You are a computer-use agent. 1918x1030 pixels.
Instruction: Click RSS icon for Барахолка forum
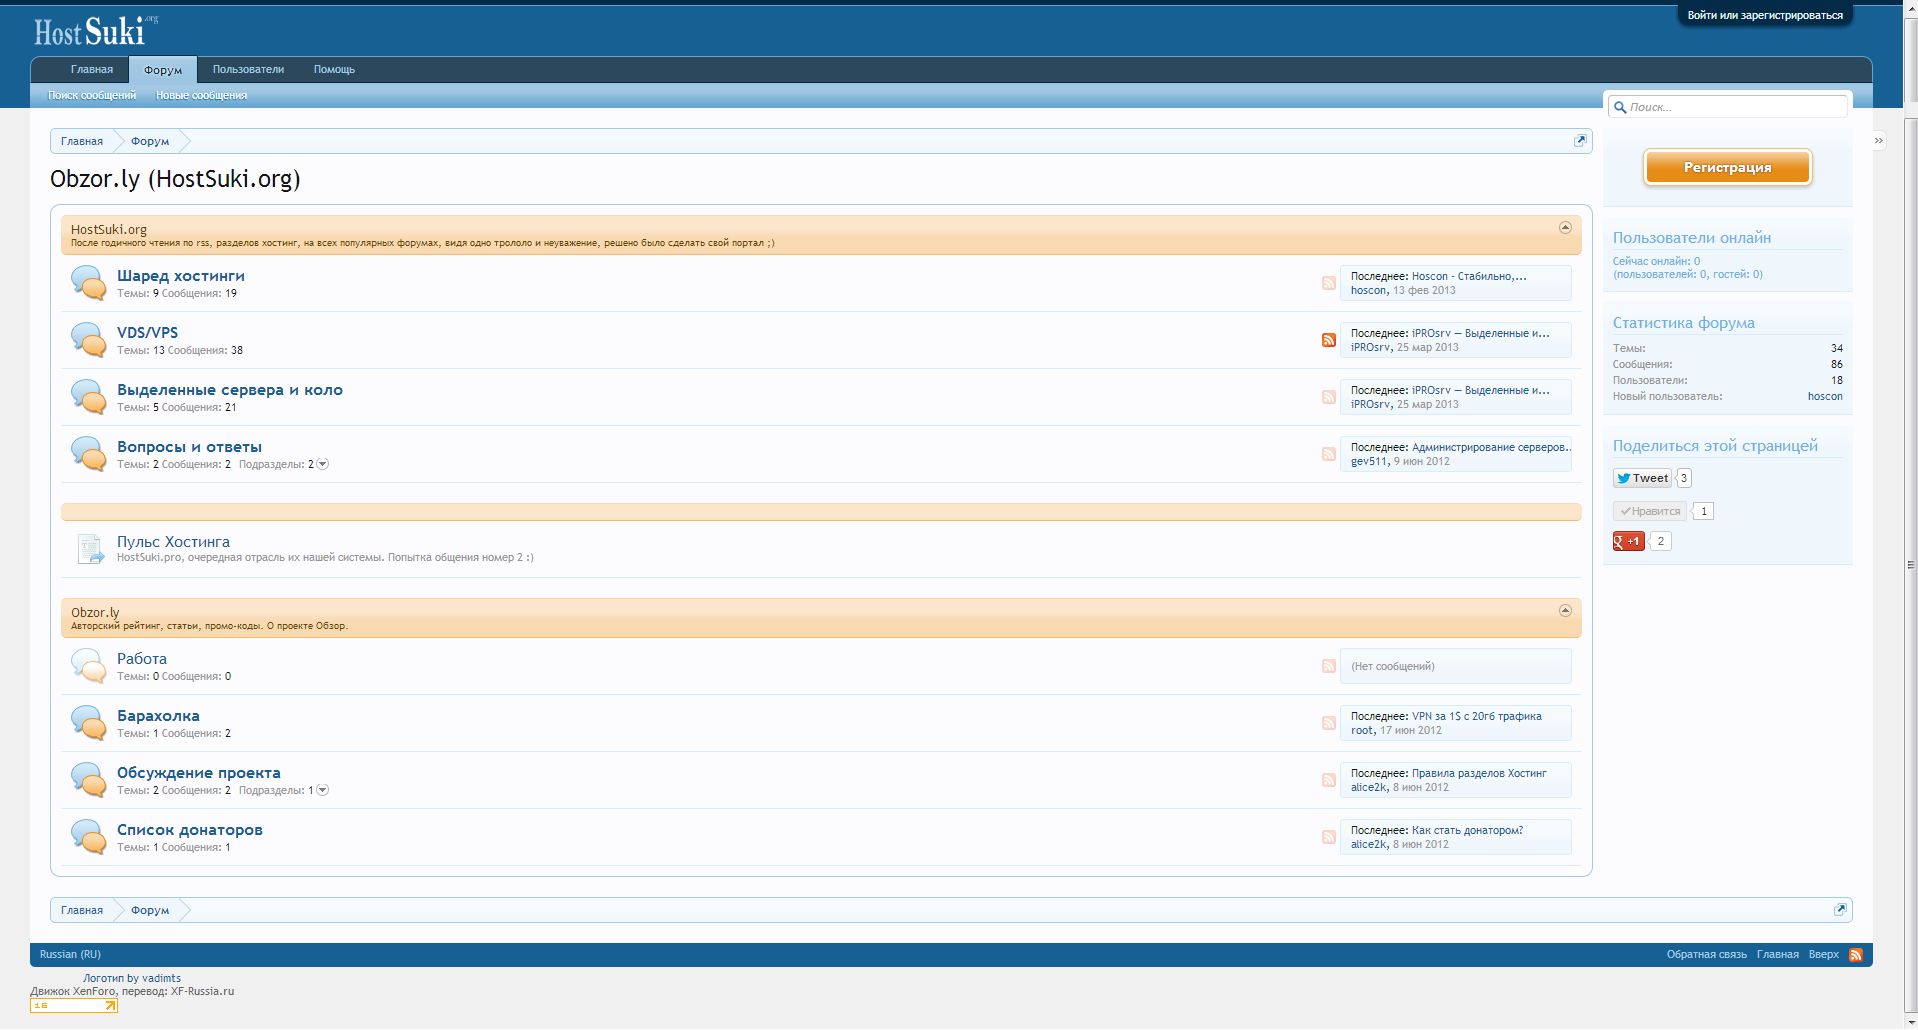coord(1328,723)
